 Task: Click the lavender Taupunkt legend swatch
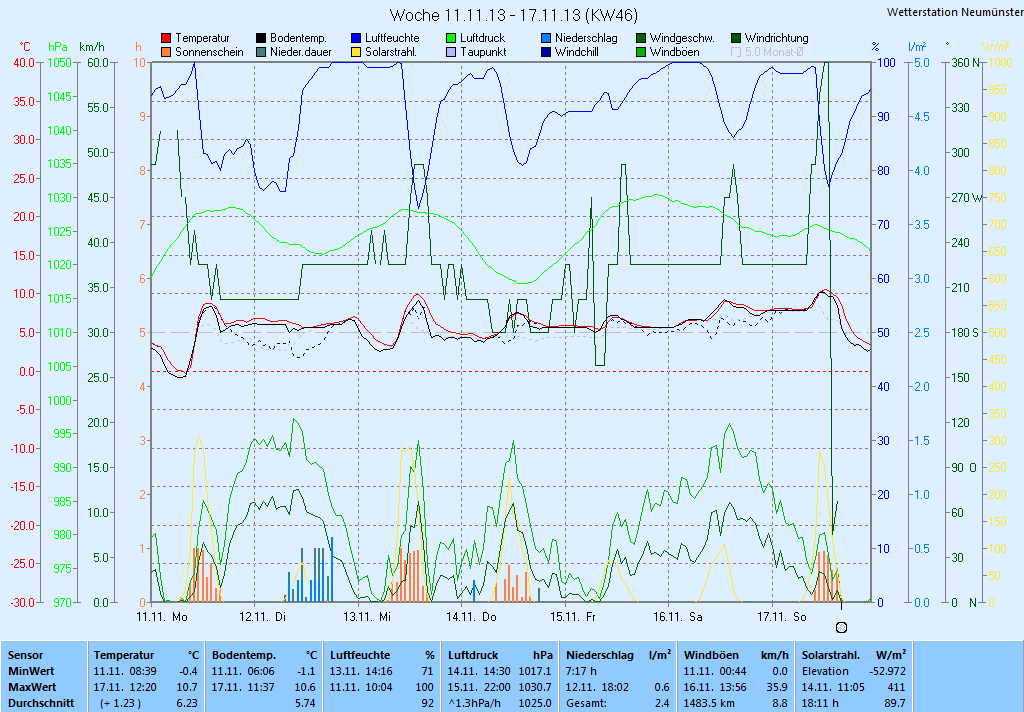451,52
